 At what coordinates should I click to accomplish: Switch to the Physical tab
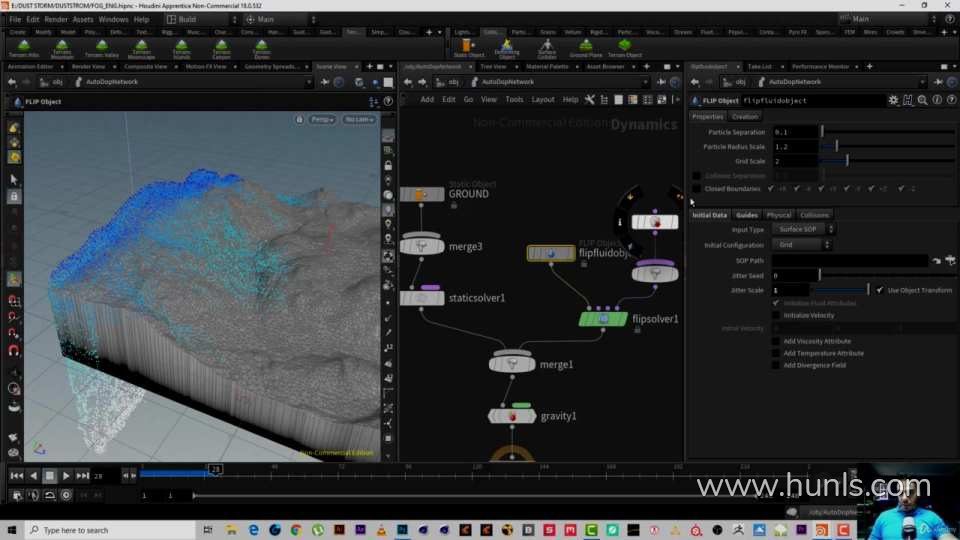[778, 215]
